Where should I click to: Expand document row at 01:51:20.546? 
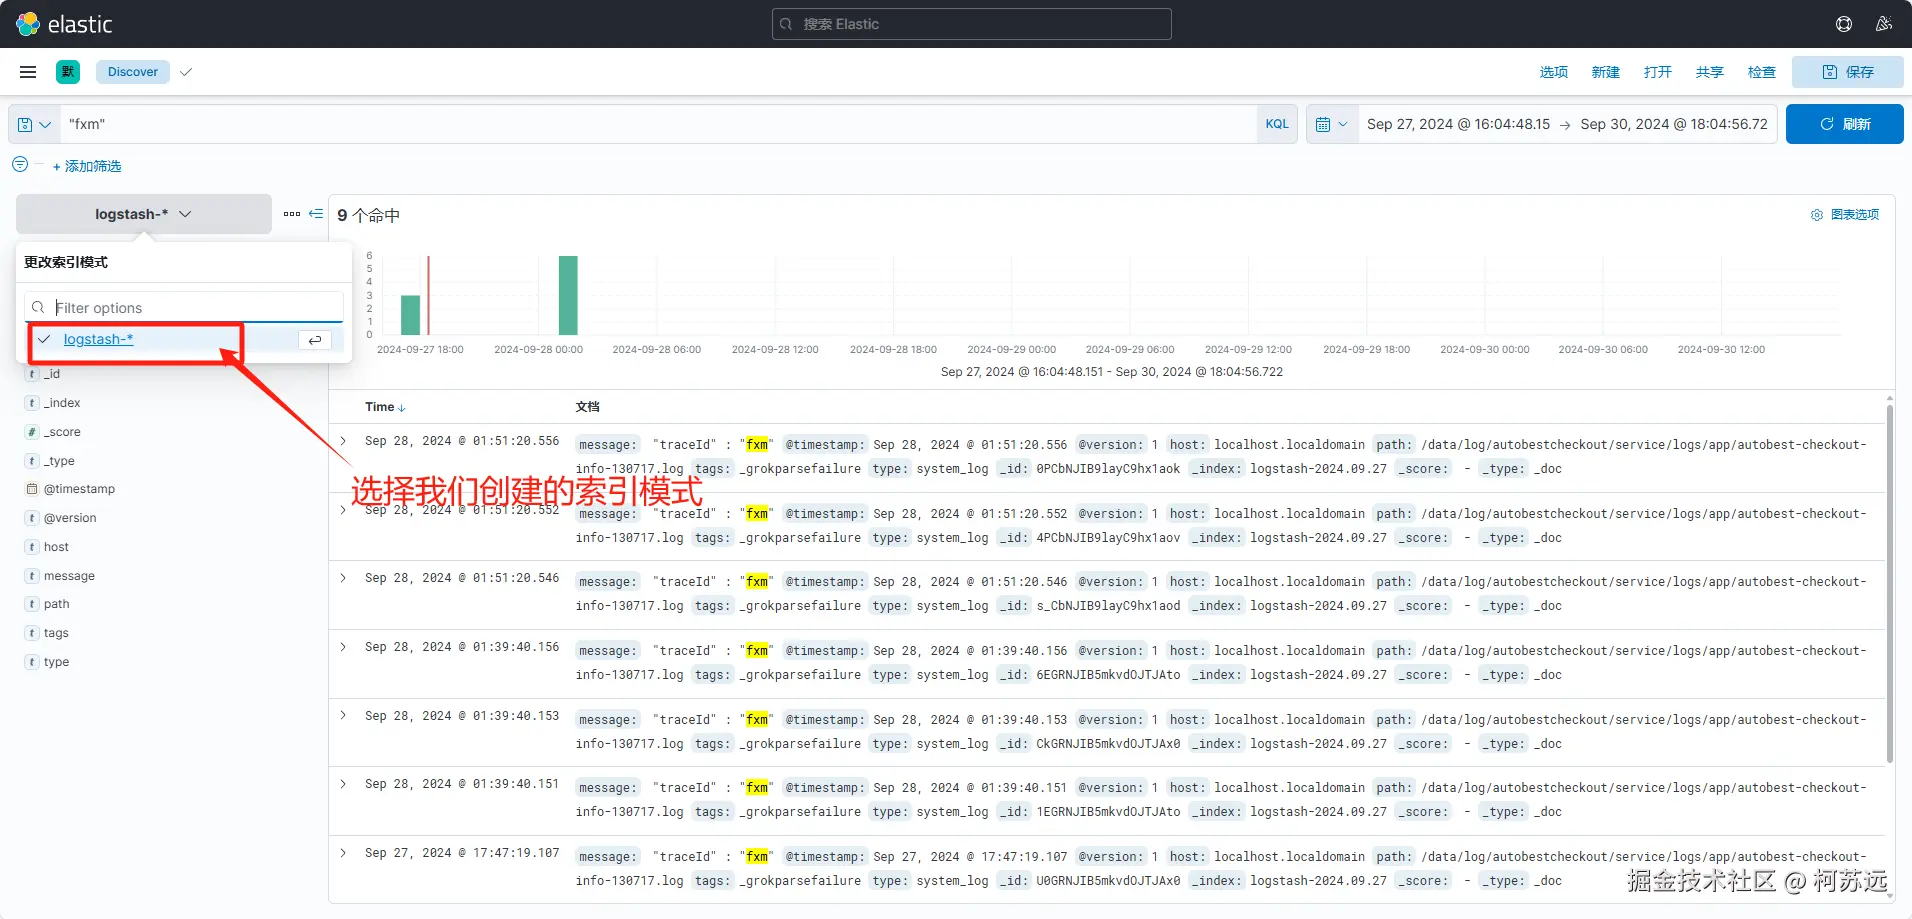tap(343, 578)
